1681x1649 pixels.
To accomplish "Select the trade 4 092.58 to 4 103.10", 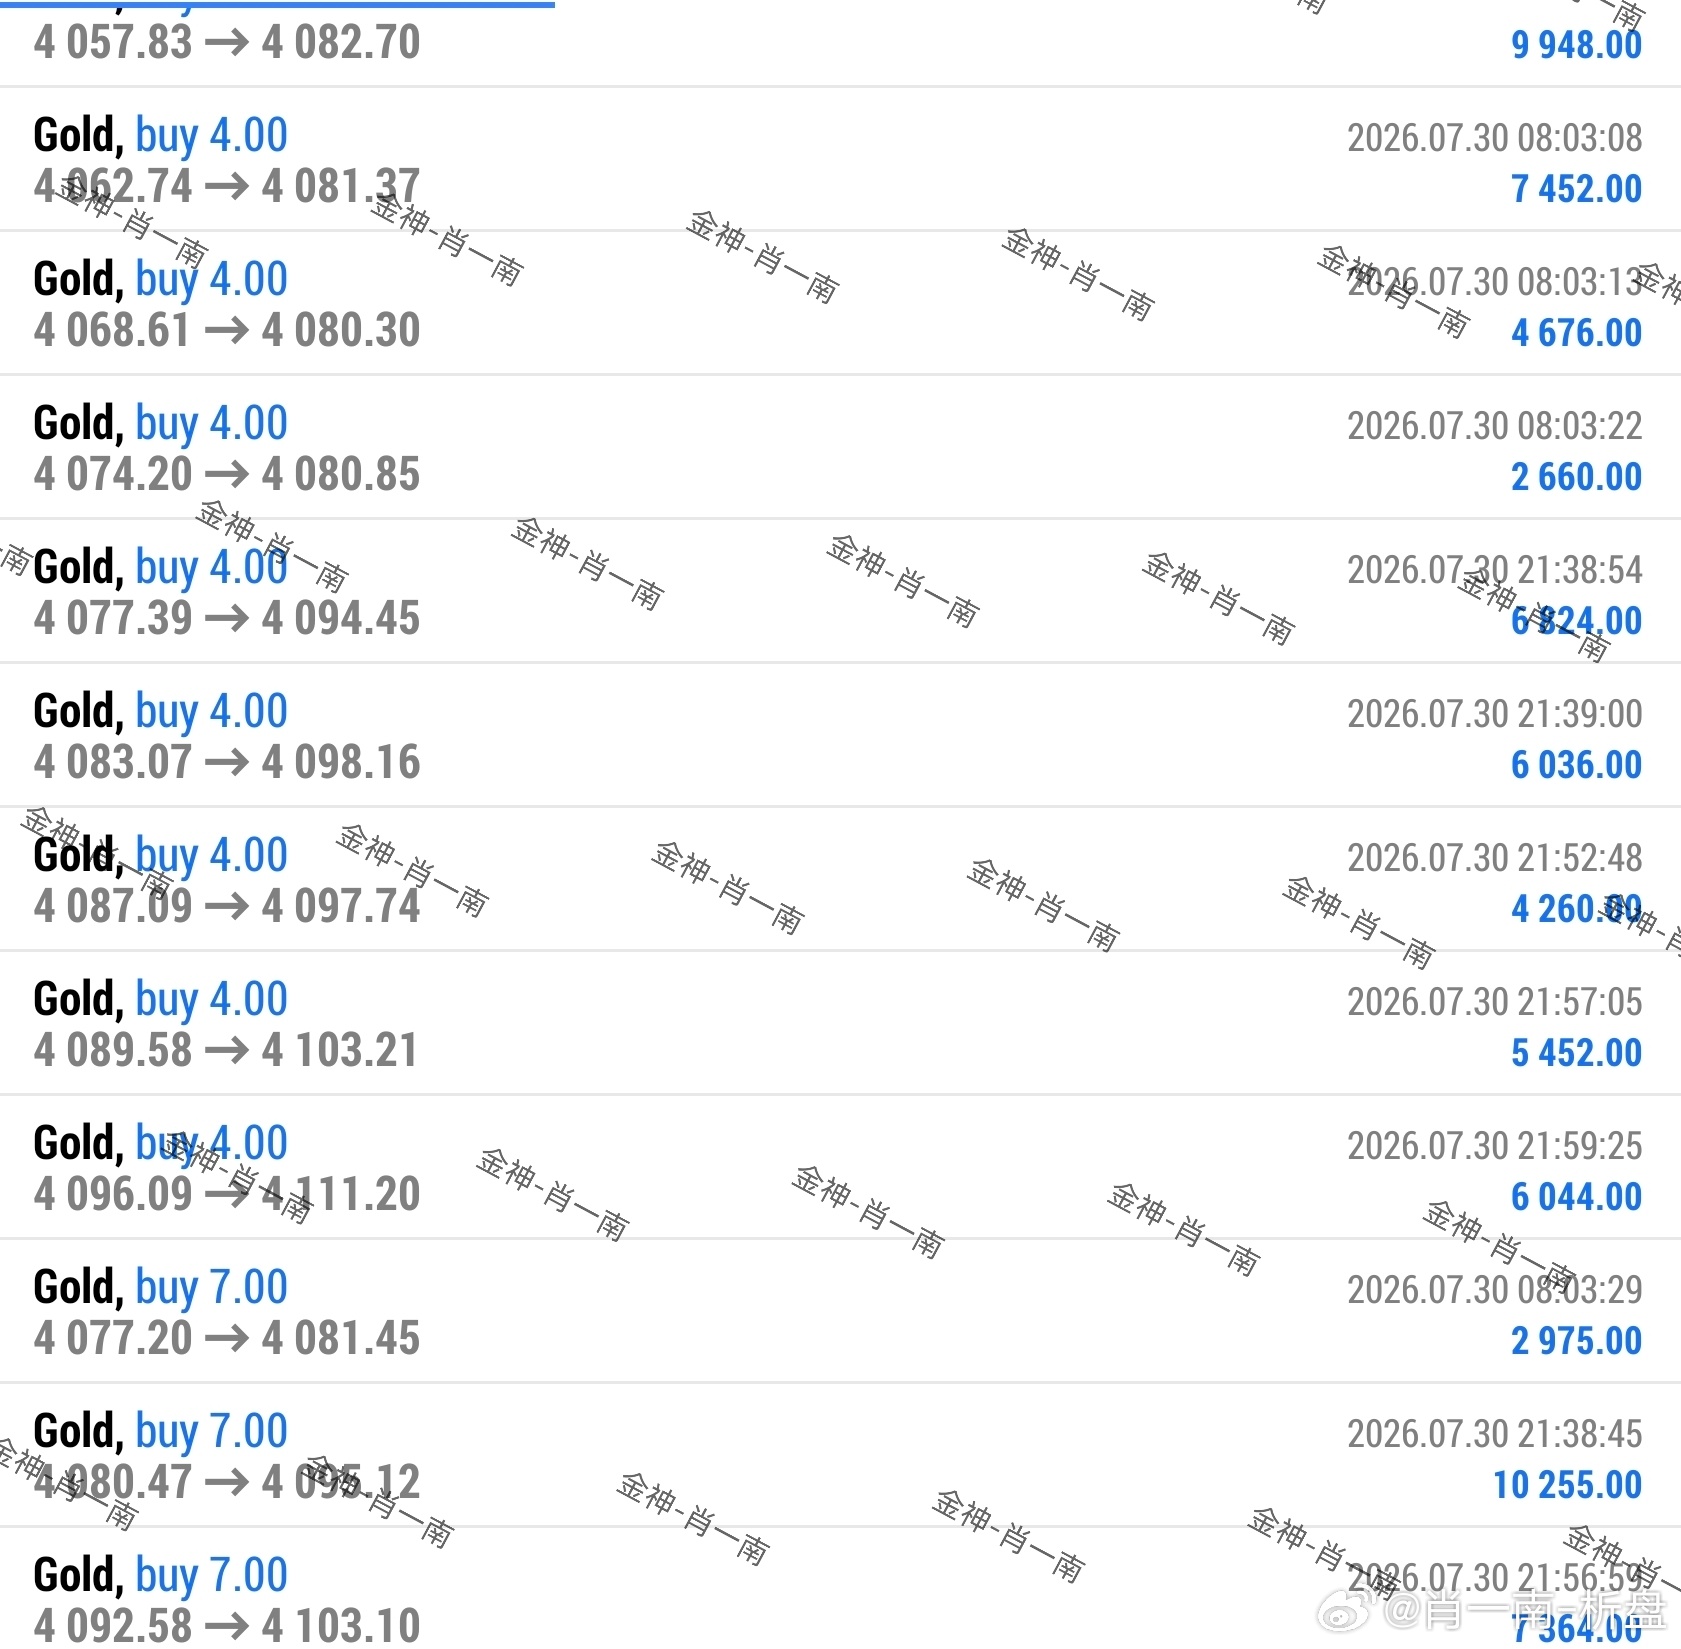I will tap(840, 1589).
